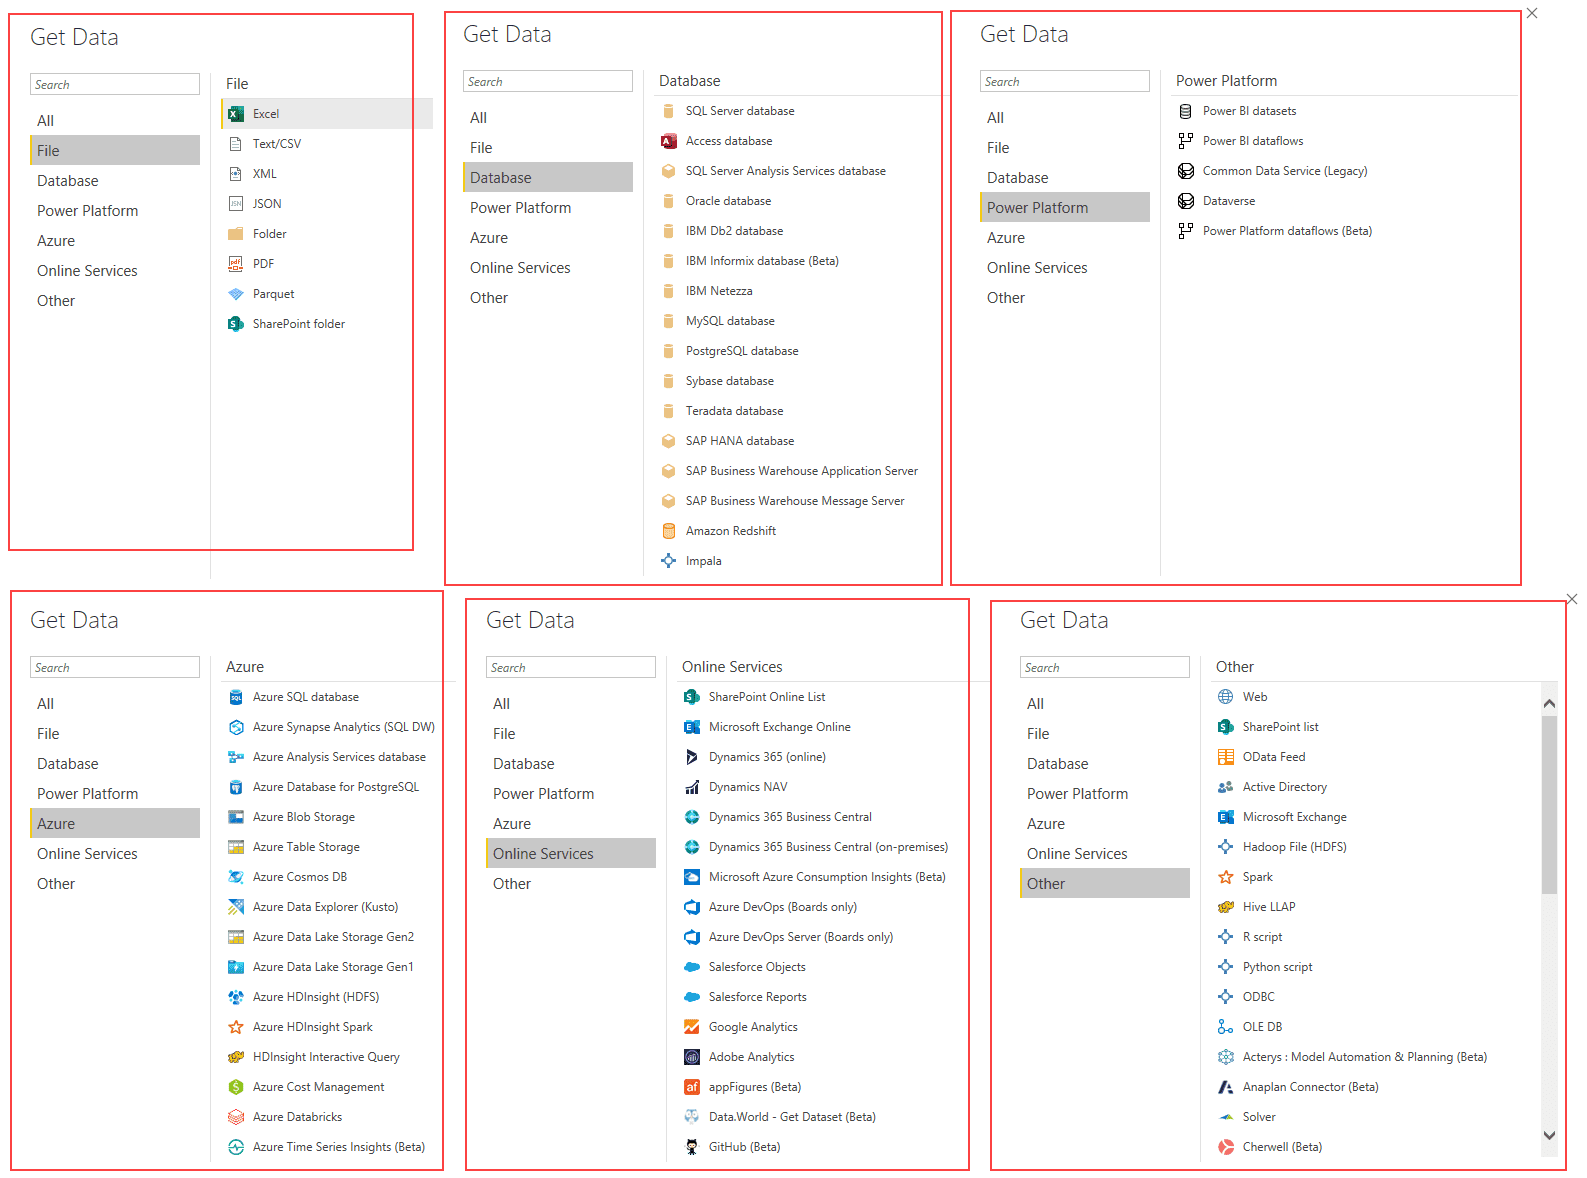Viewport: 1587px width, 1178px height.
Task: Click the Power BI datasets icon
Action: point(1186,111)
